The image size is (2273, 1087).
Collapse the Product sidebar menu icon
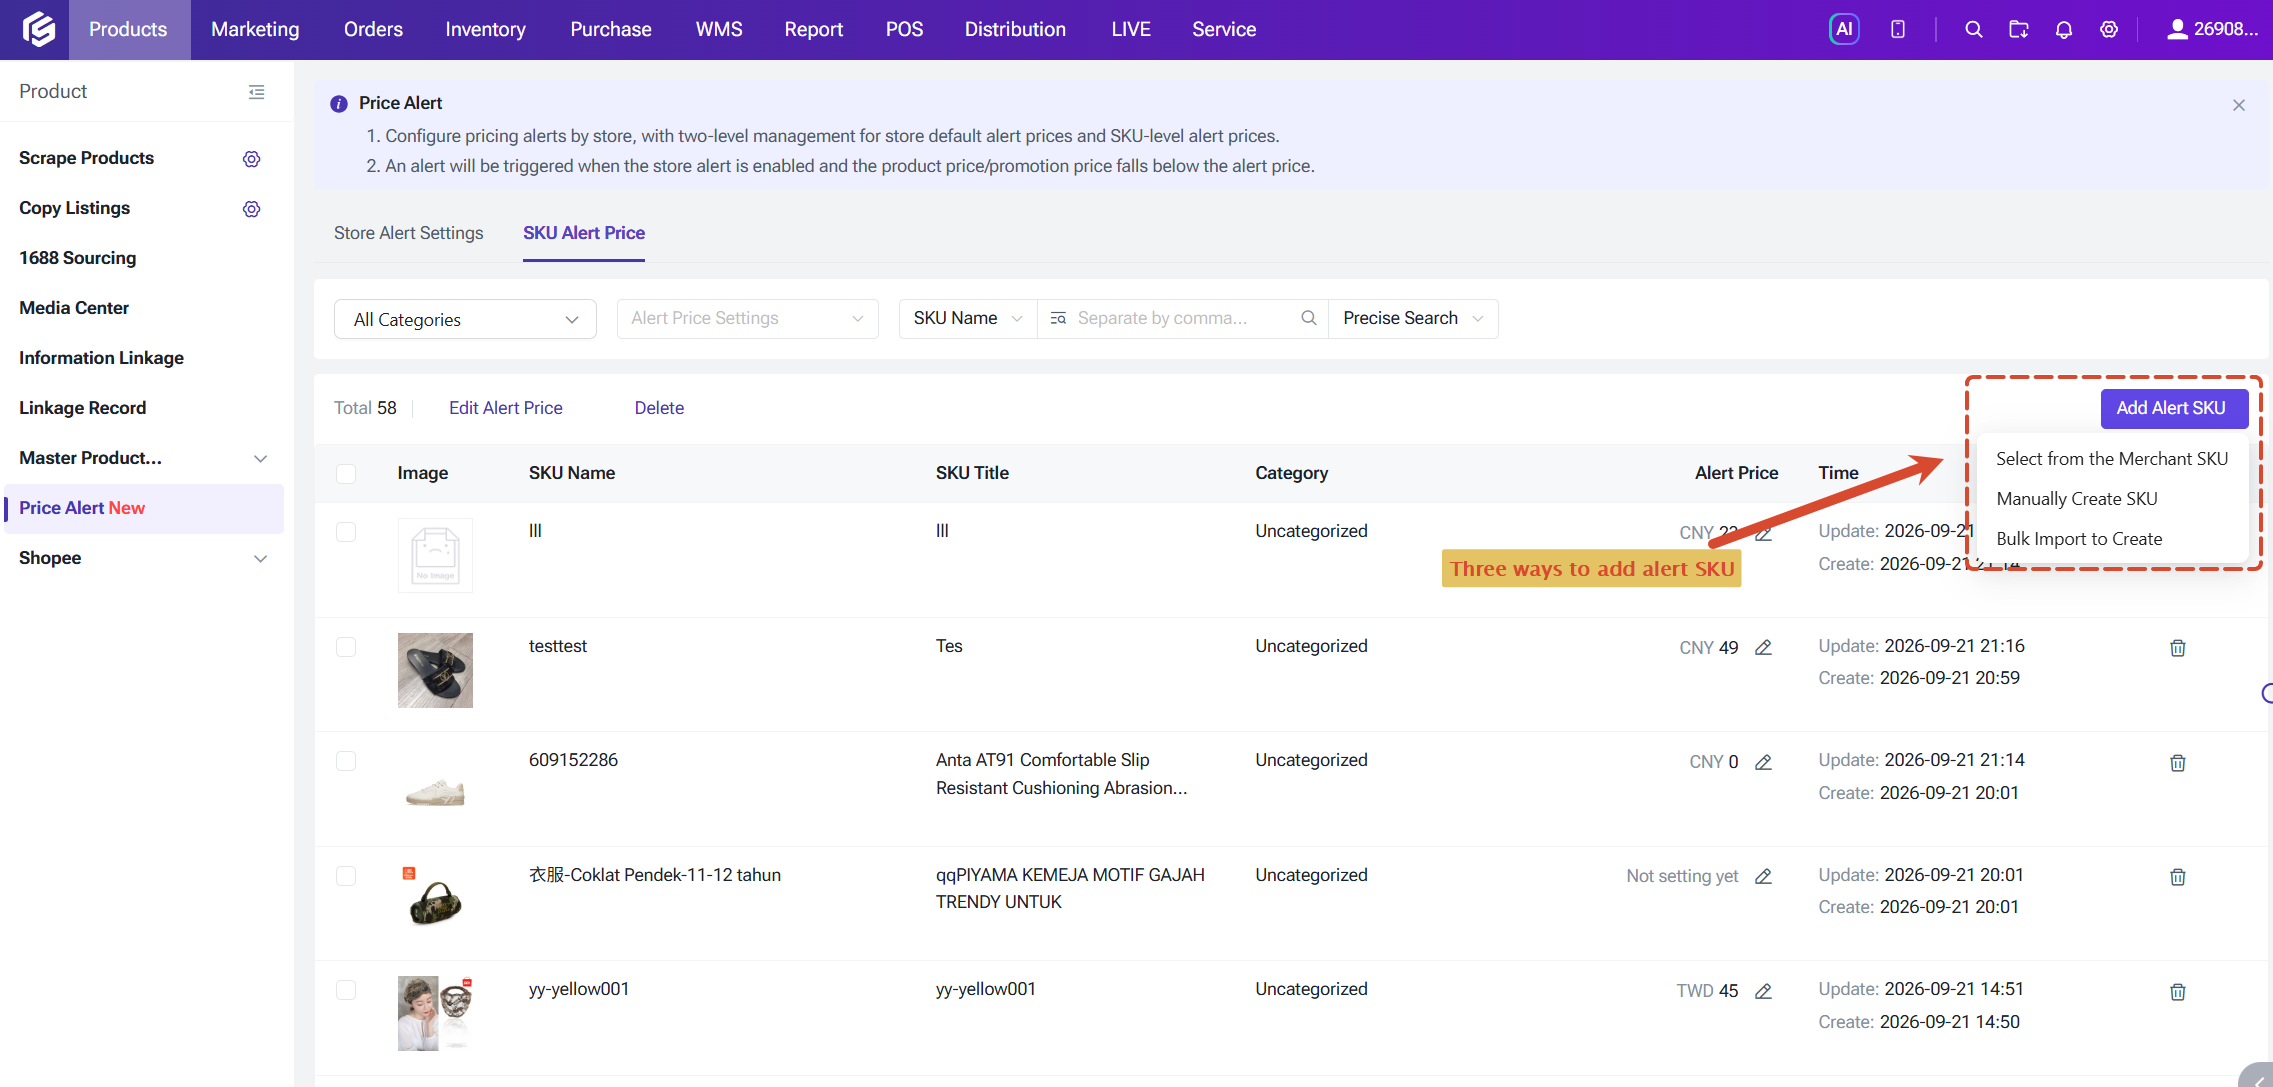(x=256, y=92)
